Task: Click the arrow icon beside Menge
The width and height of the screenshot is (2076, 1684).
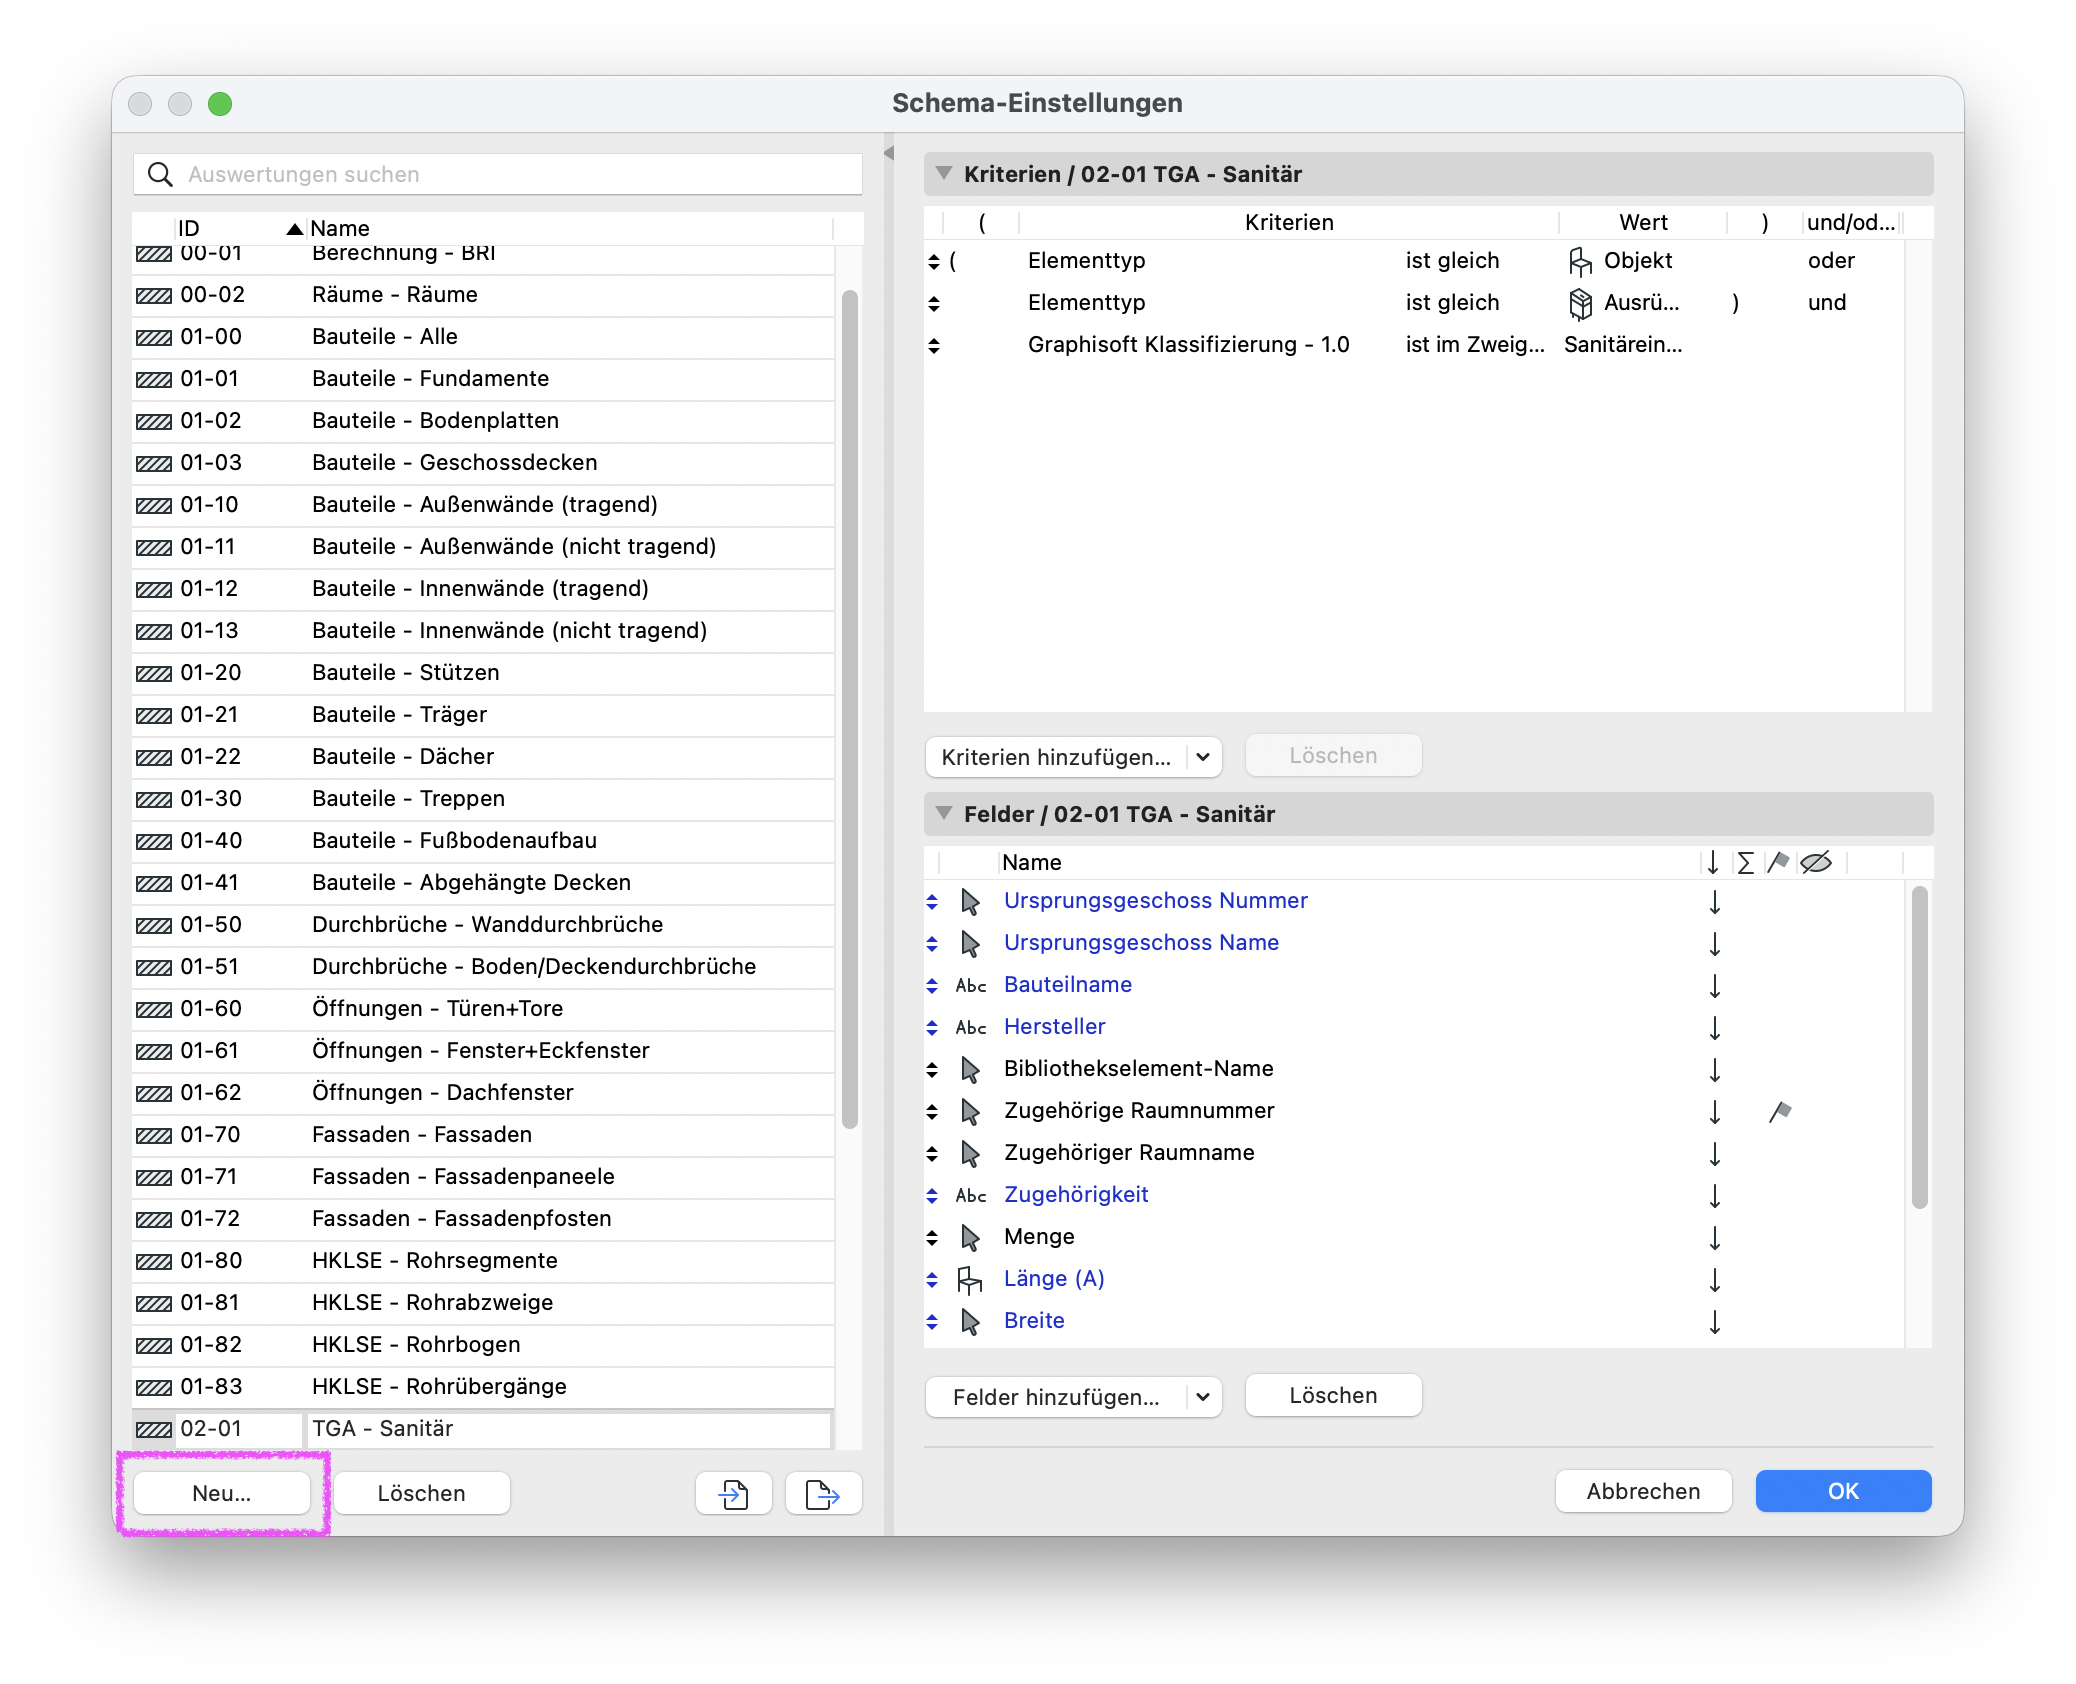Action: point(970,1237)
